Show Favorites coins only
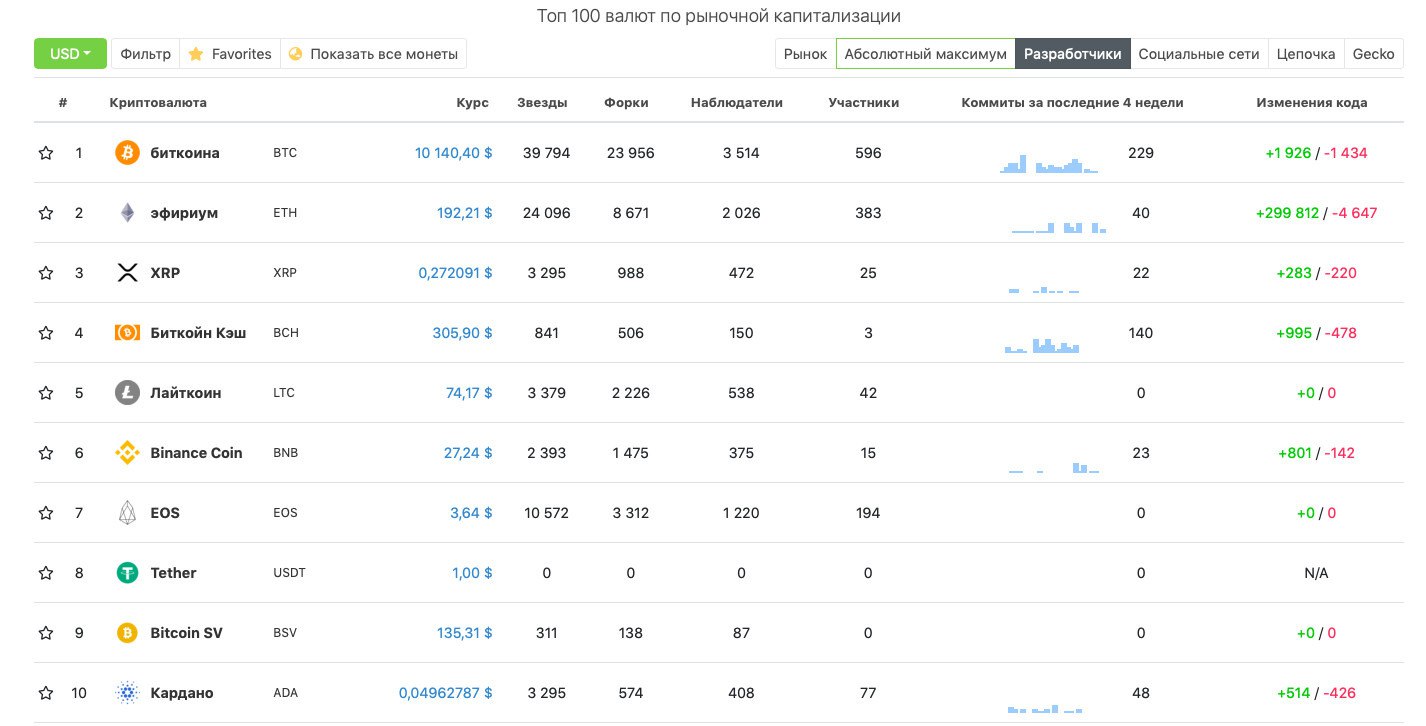This screenshot has height=726, width=1426. pyautogui.click(x=230, y=54)
